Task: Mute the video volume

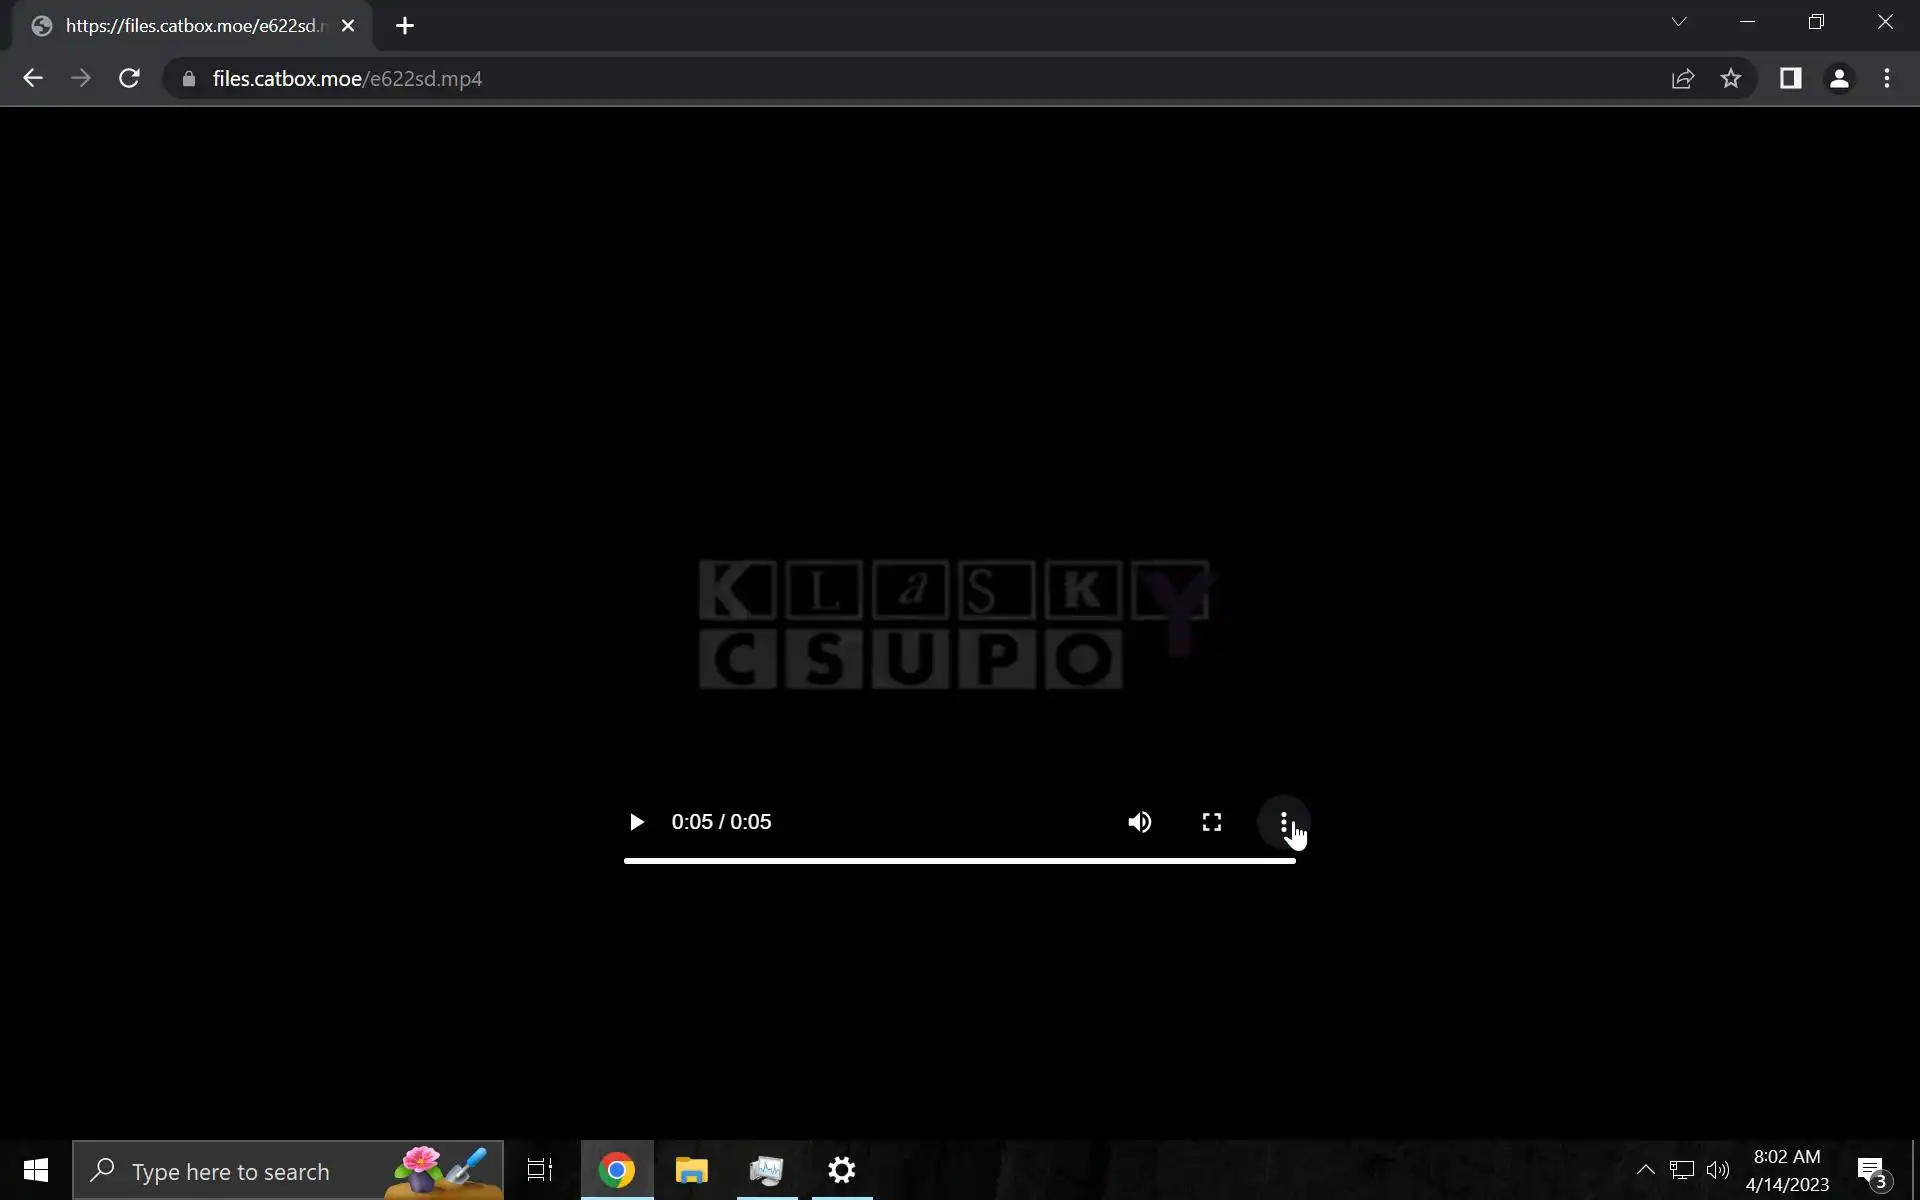Action: click(x=1139, y=822)
